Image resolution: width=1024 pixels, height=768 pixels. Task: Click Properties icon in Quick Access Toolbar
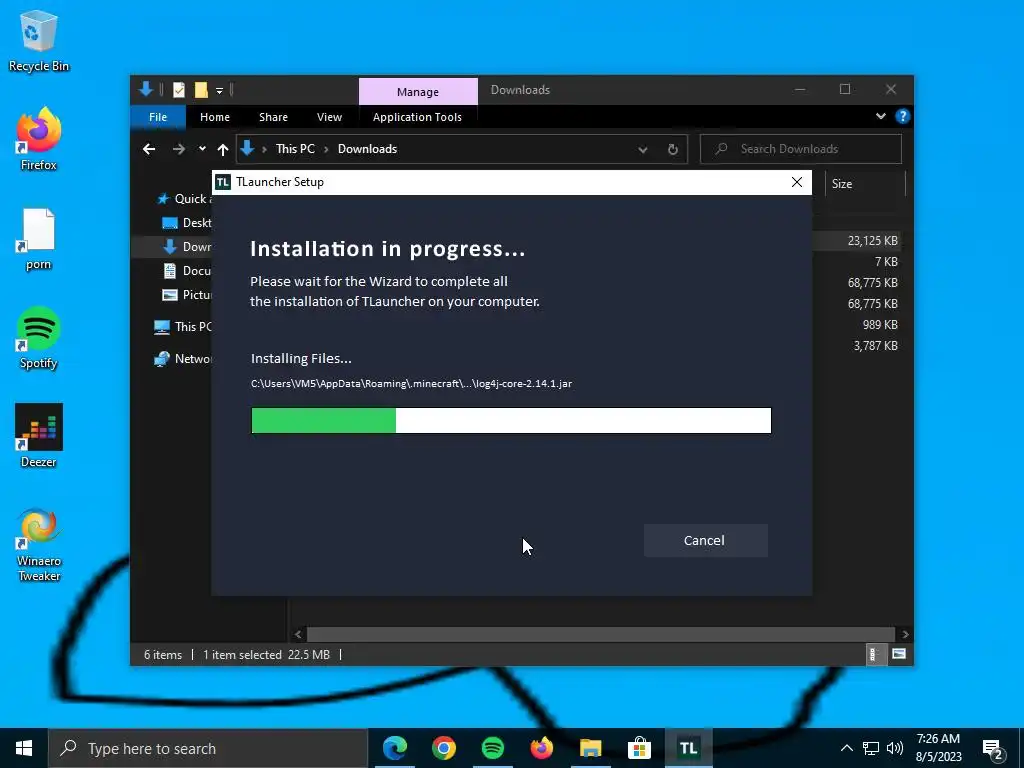[x=179, y=89]
